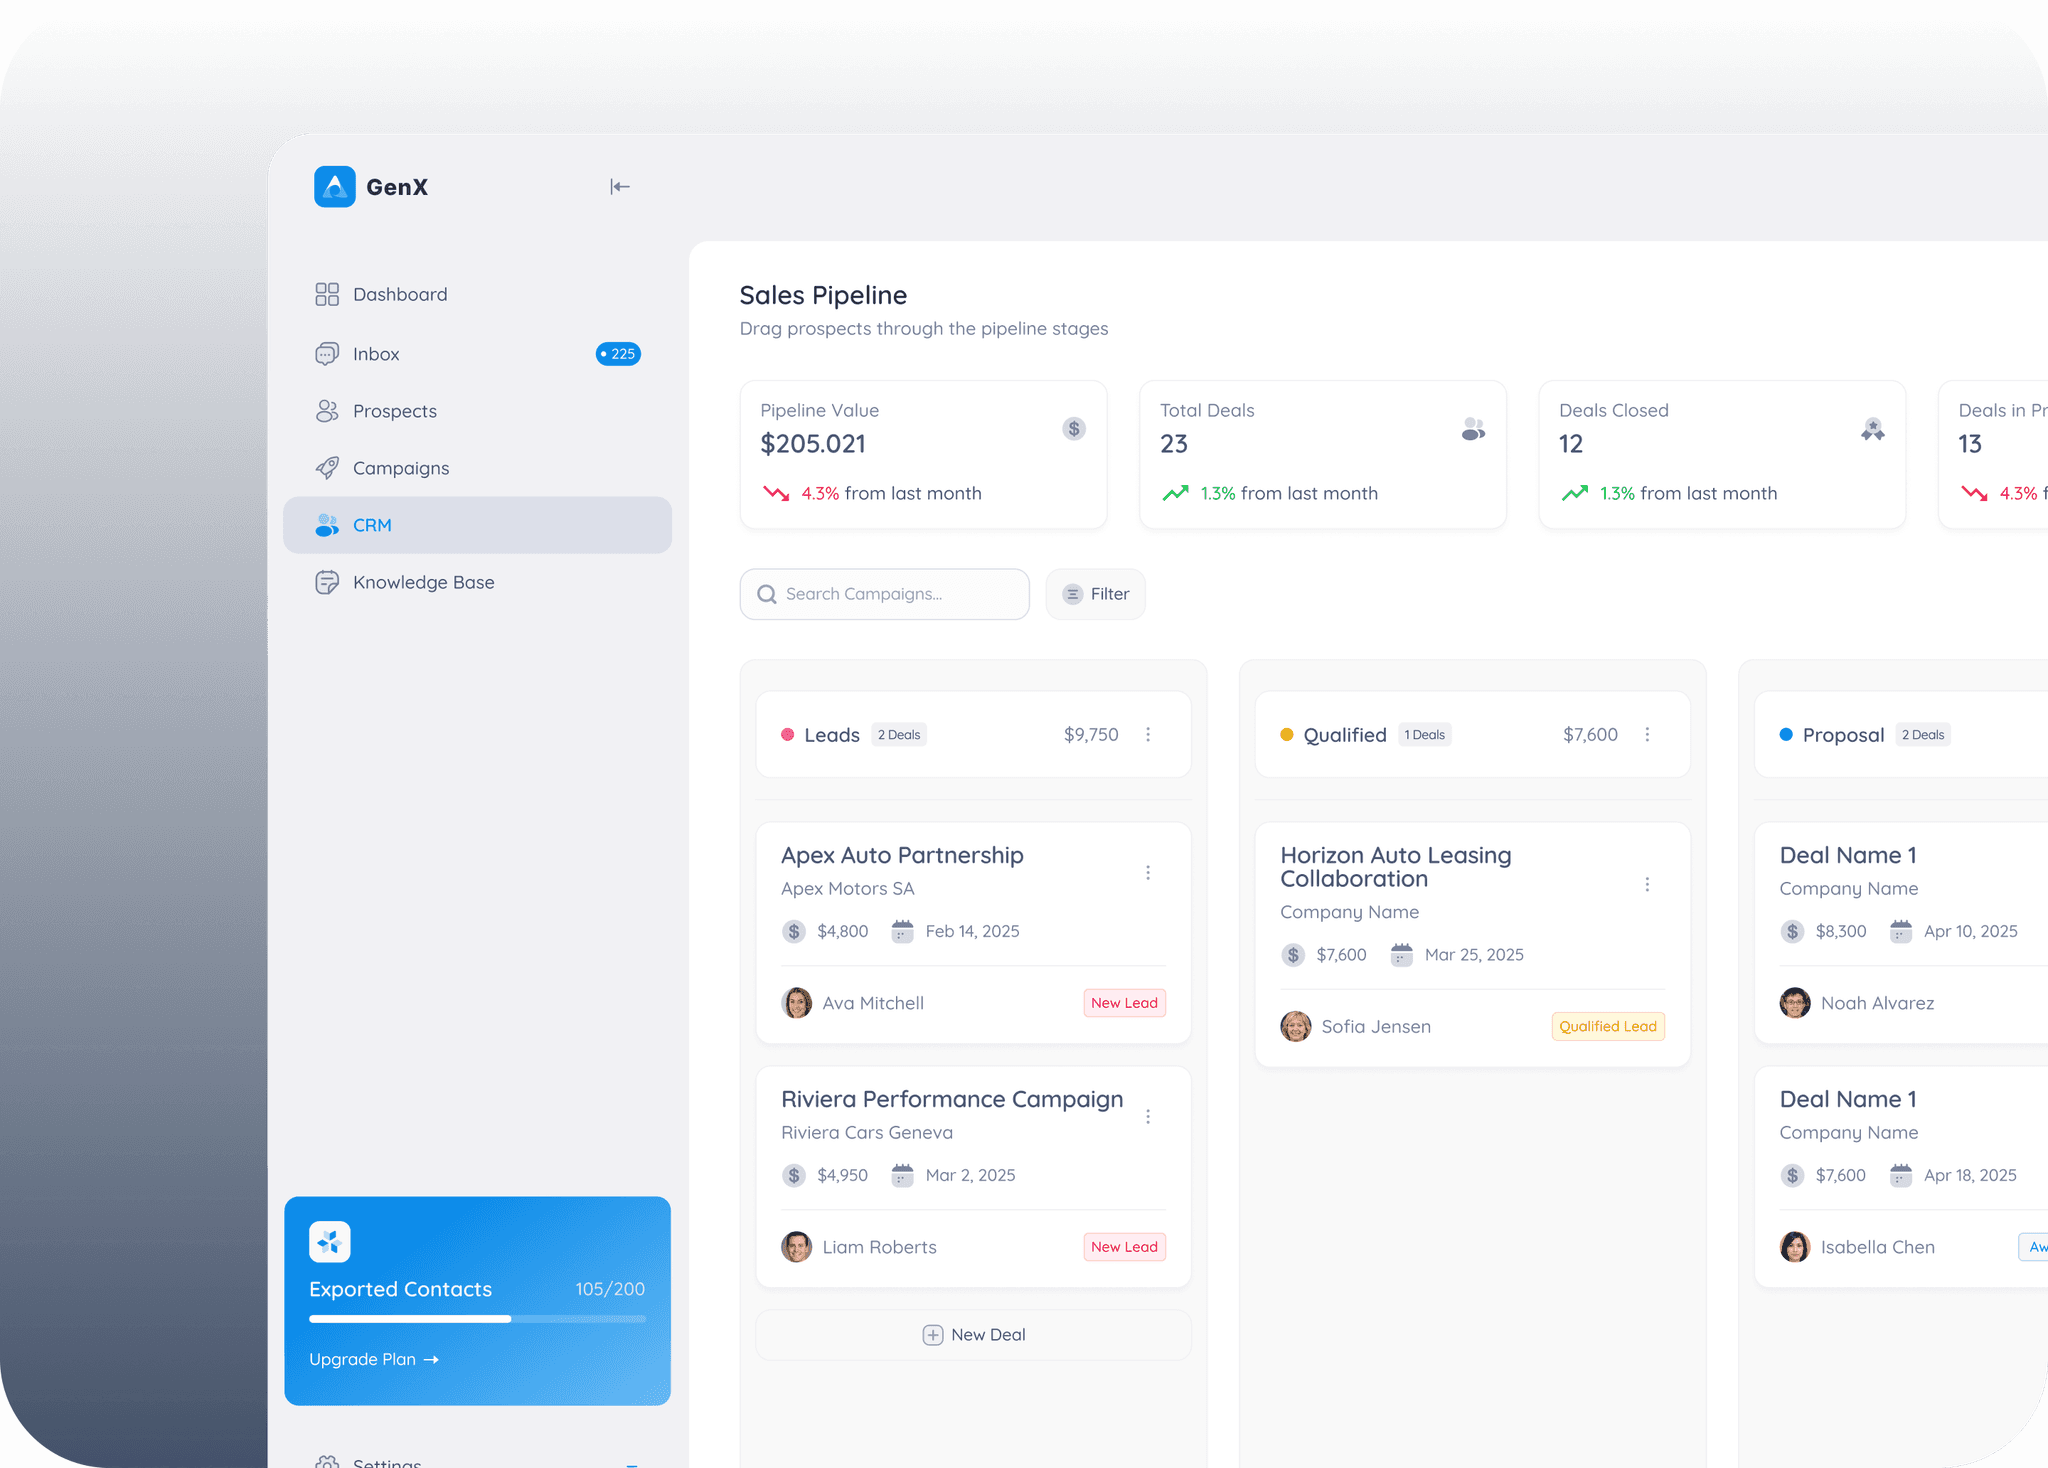The image size is (2048, 1468).
Task: Open Apex Auto Partnership card menu
Action: [1148, 873]
